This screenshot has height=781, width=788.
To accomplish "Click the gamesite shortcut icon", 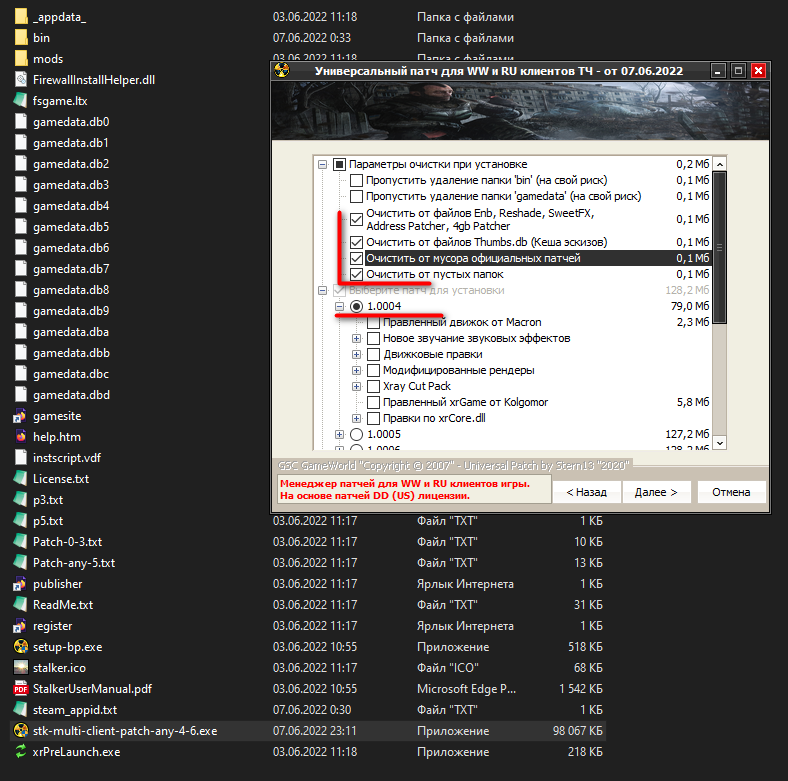I will [21, 416].
